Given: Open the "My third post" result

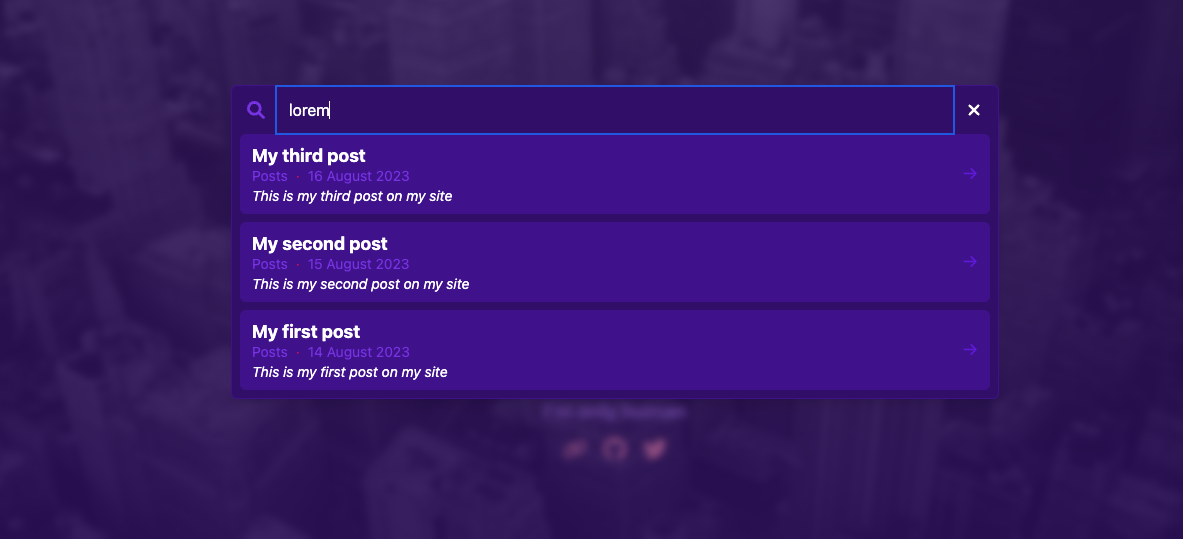Looking at the screenshot, I should (x=309, y=156).
